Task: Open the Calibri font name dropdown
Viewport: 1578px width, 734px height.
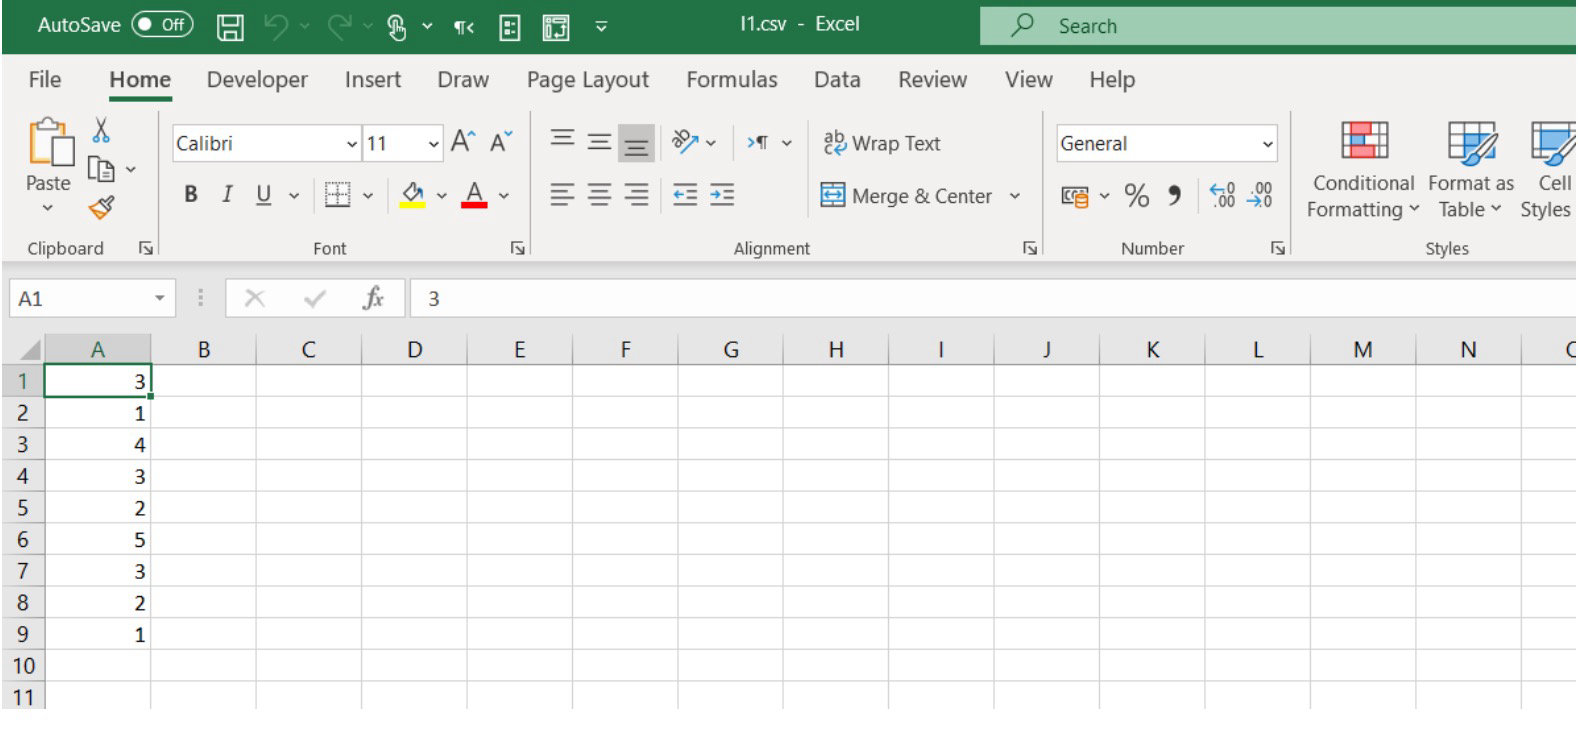Action: pos(351,144)
